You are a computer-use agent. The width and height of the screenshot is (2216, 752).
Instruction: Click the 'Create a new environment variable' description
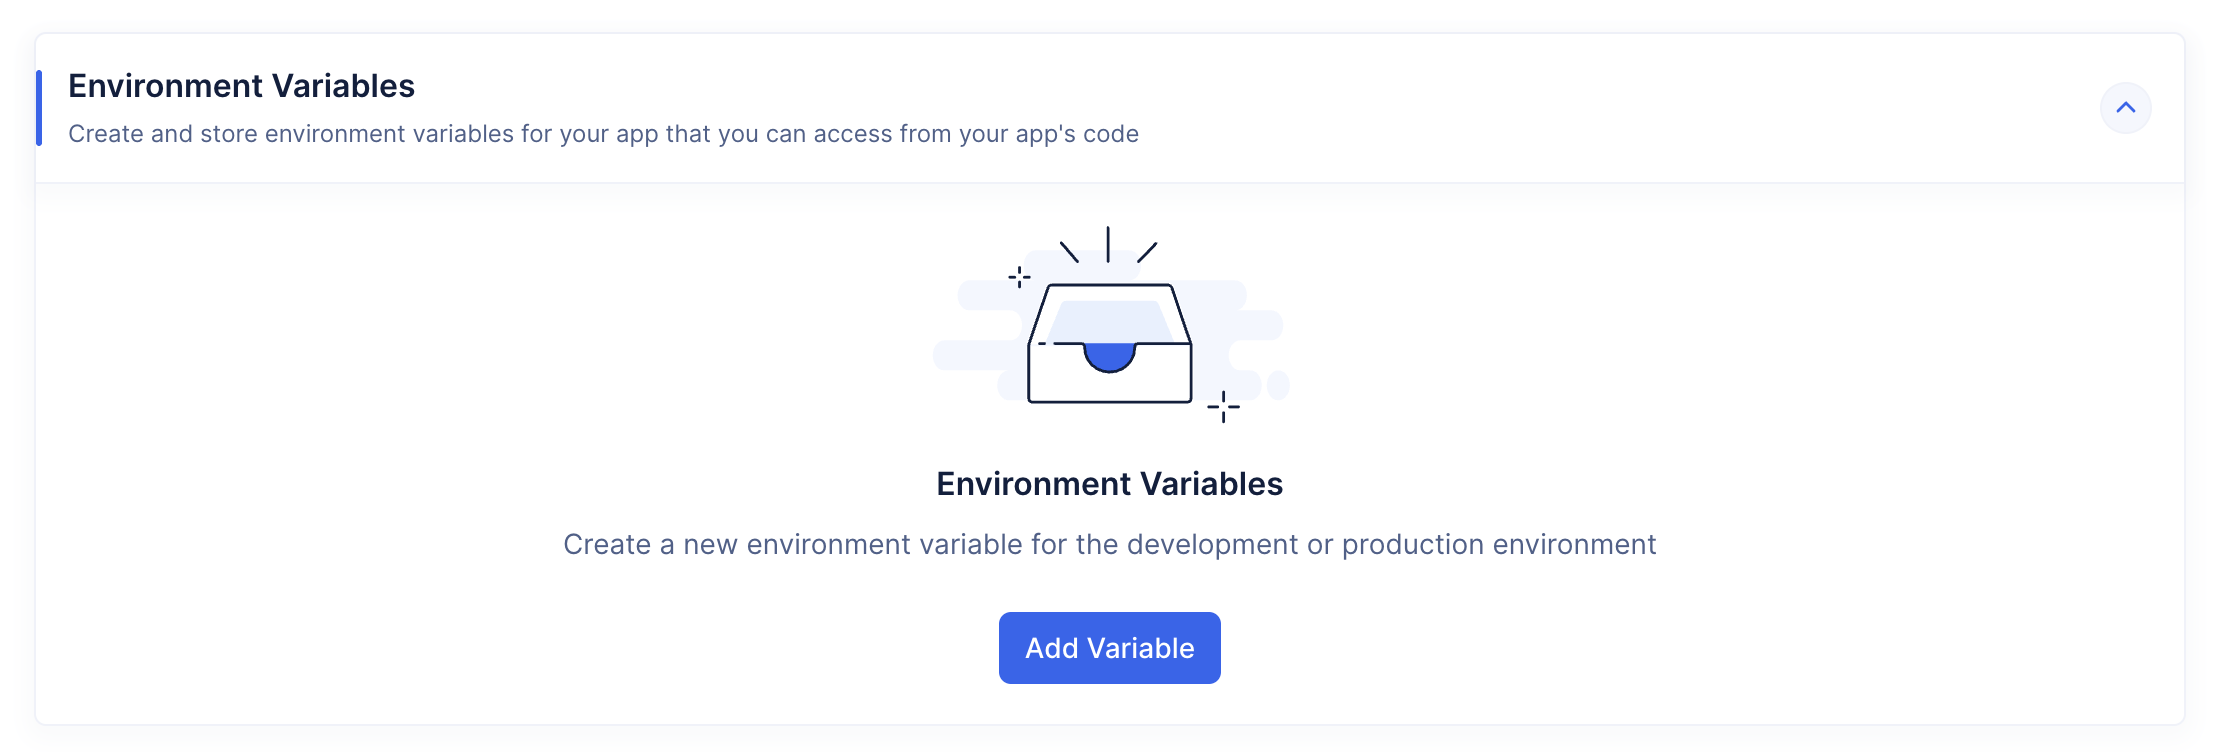coord(1109,544)
